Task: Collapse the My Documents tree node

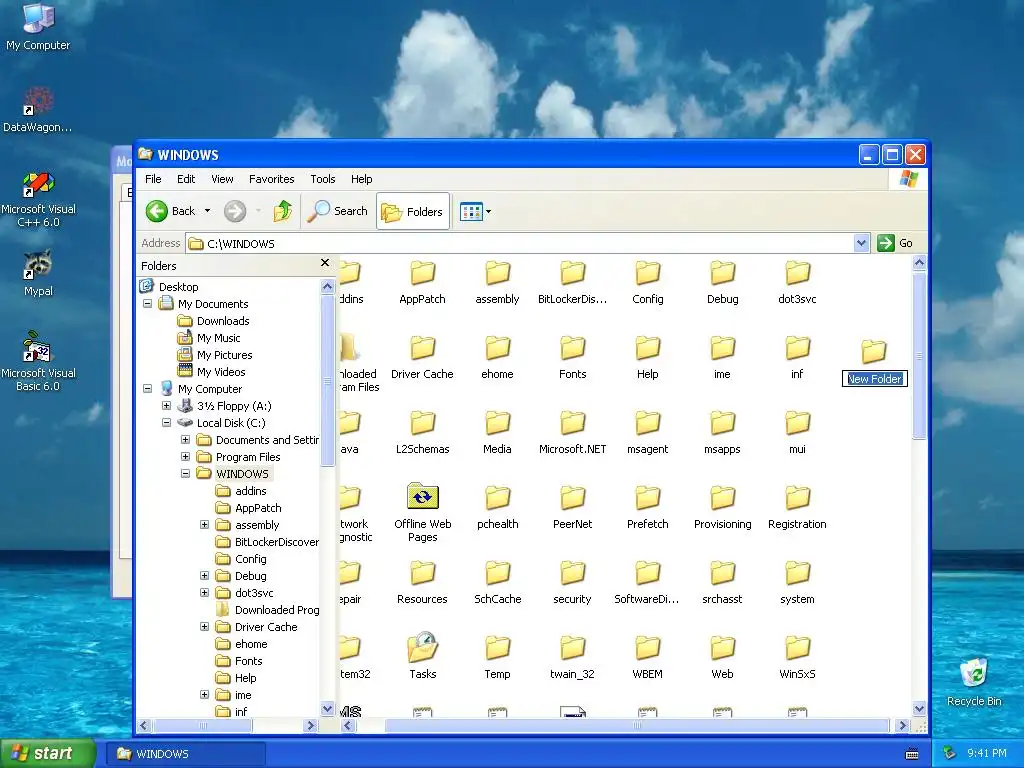Action: (148, 304)
